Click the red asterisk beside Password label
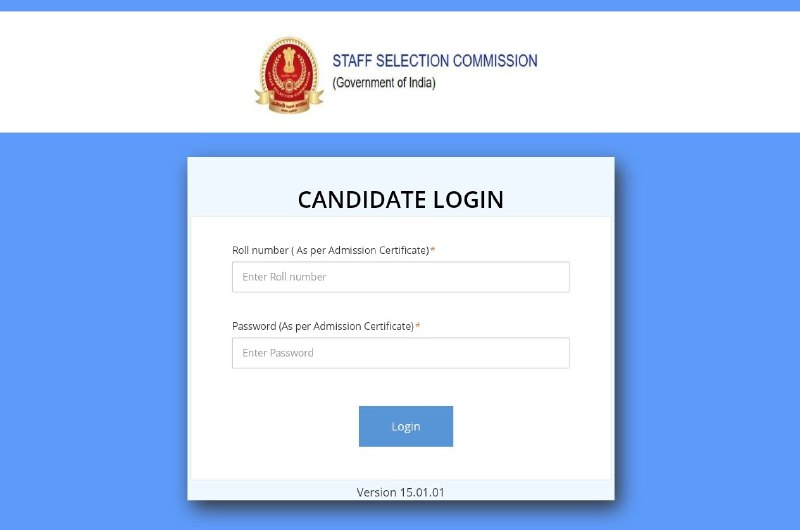Viewport: 800px width, 530px height. point(417,326)
